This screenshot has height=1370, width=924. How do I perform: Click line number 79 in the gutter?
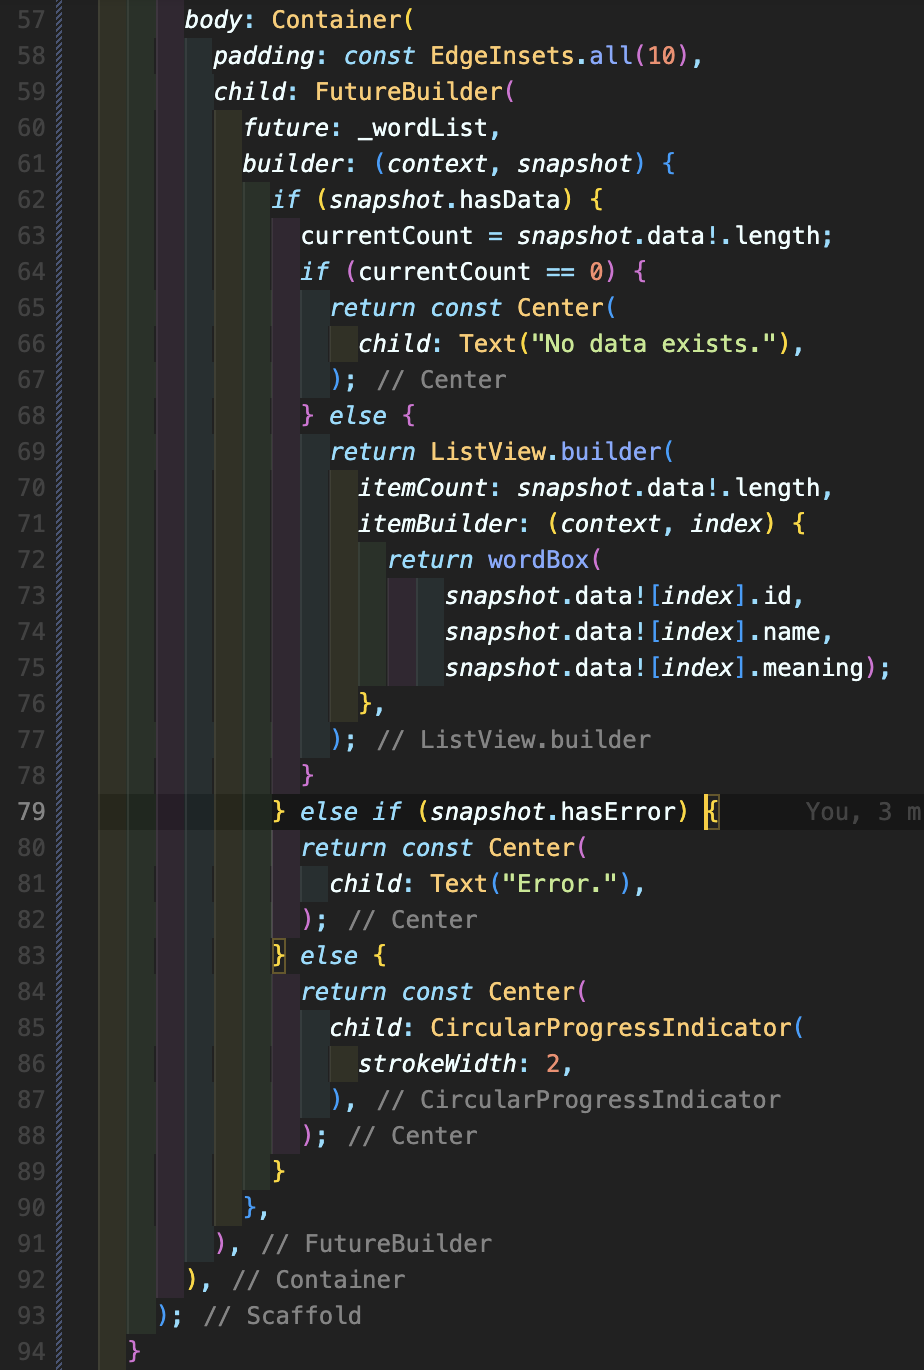point(31,811)
